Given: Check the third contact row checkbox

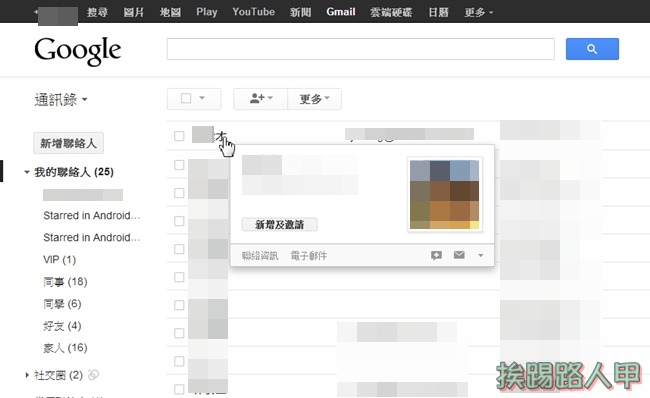Looking at the screenshot, I should coord(179,193).
